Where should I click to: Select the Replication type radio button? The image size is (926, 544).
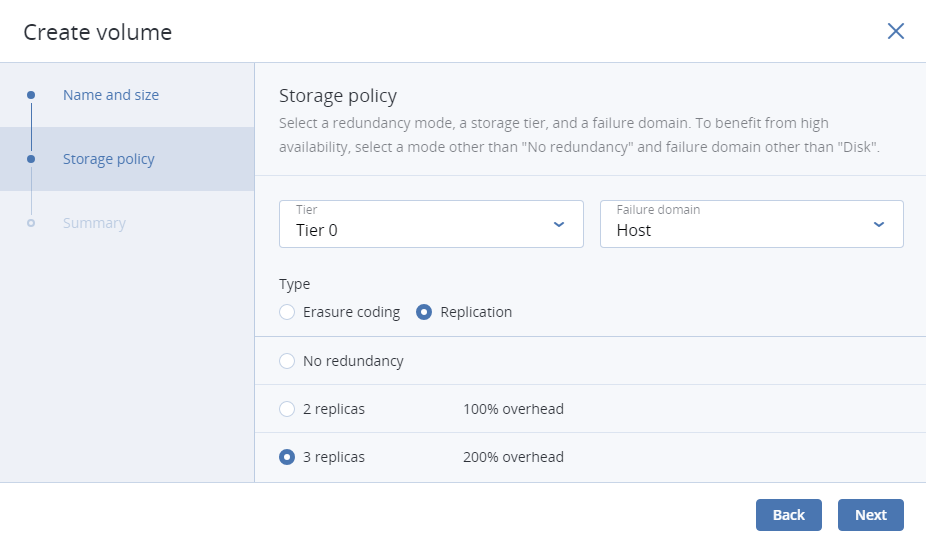(x=424, y=312)
